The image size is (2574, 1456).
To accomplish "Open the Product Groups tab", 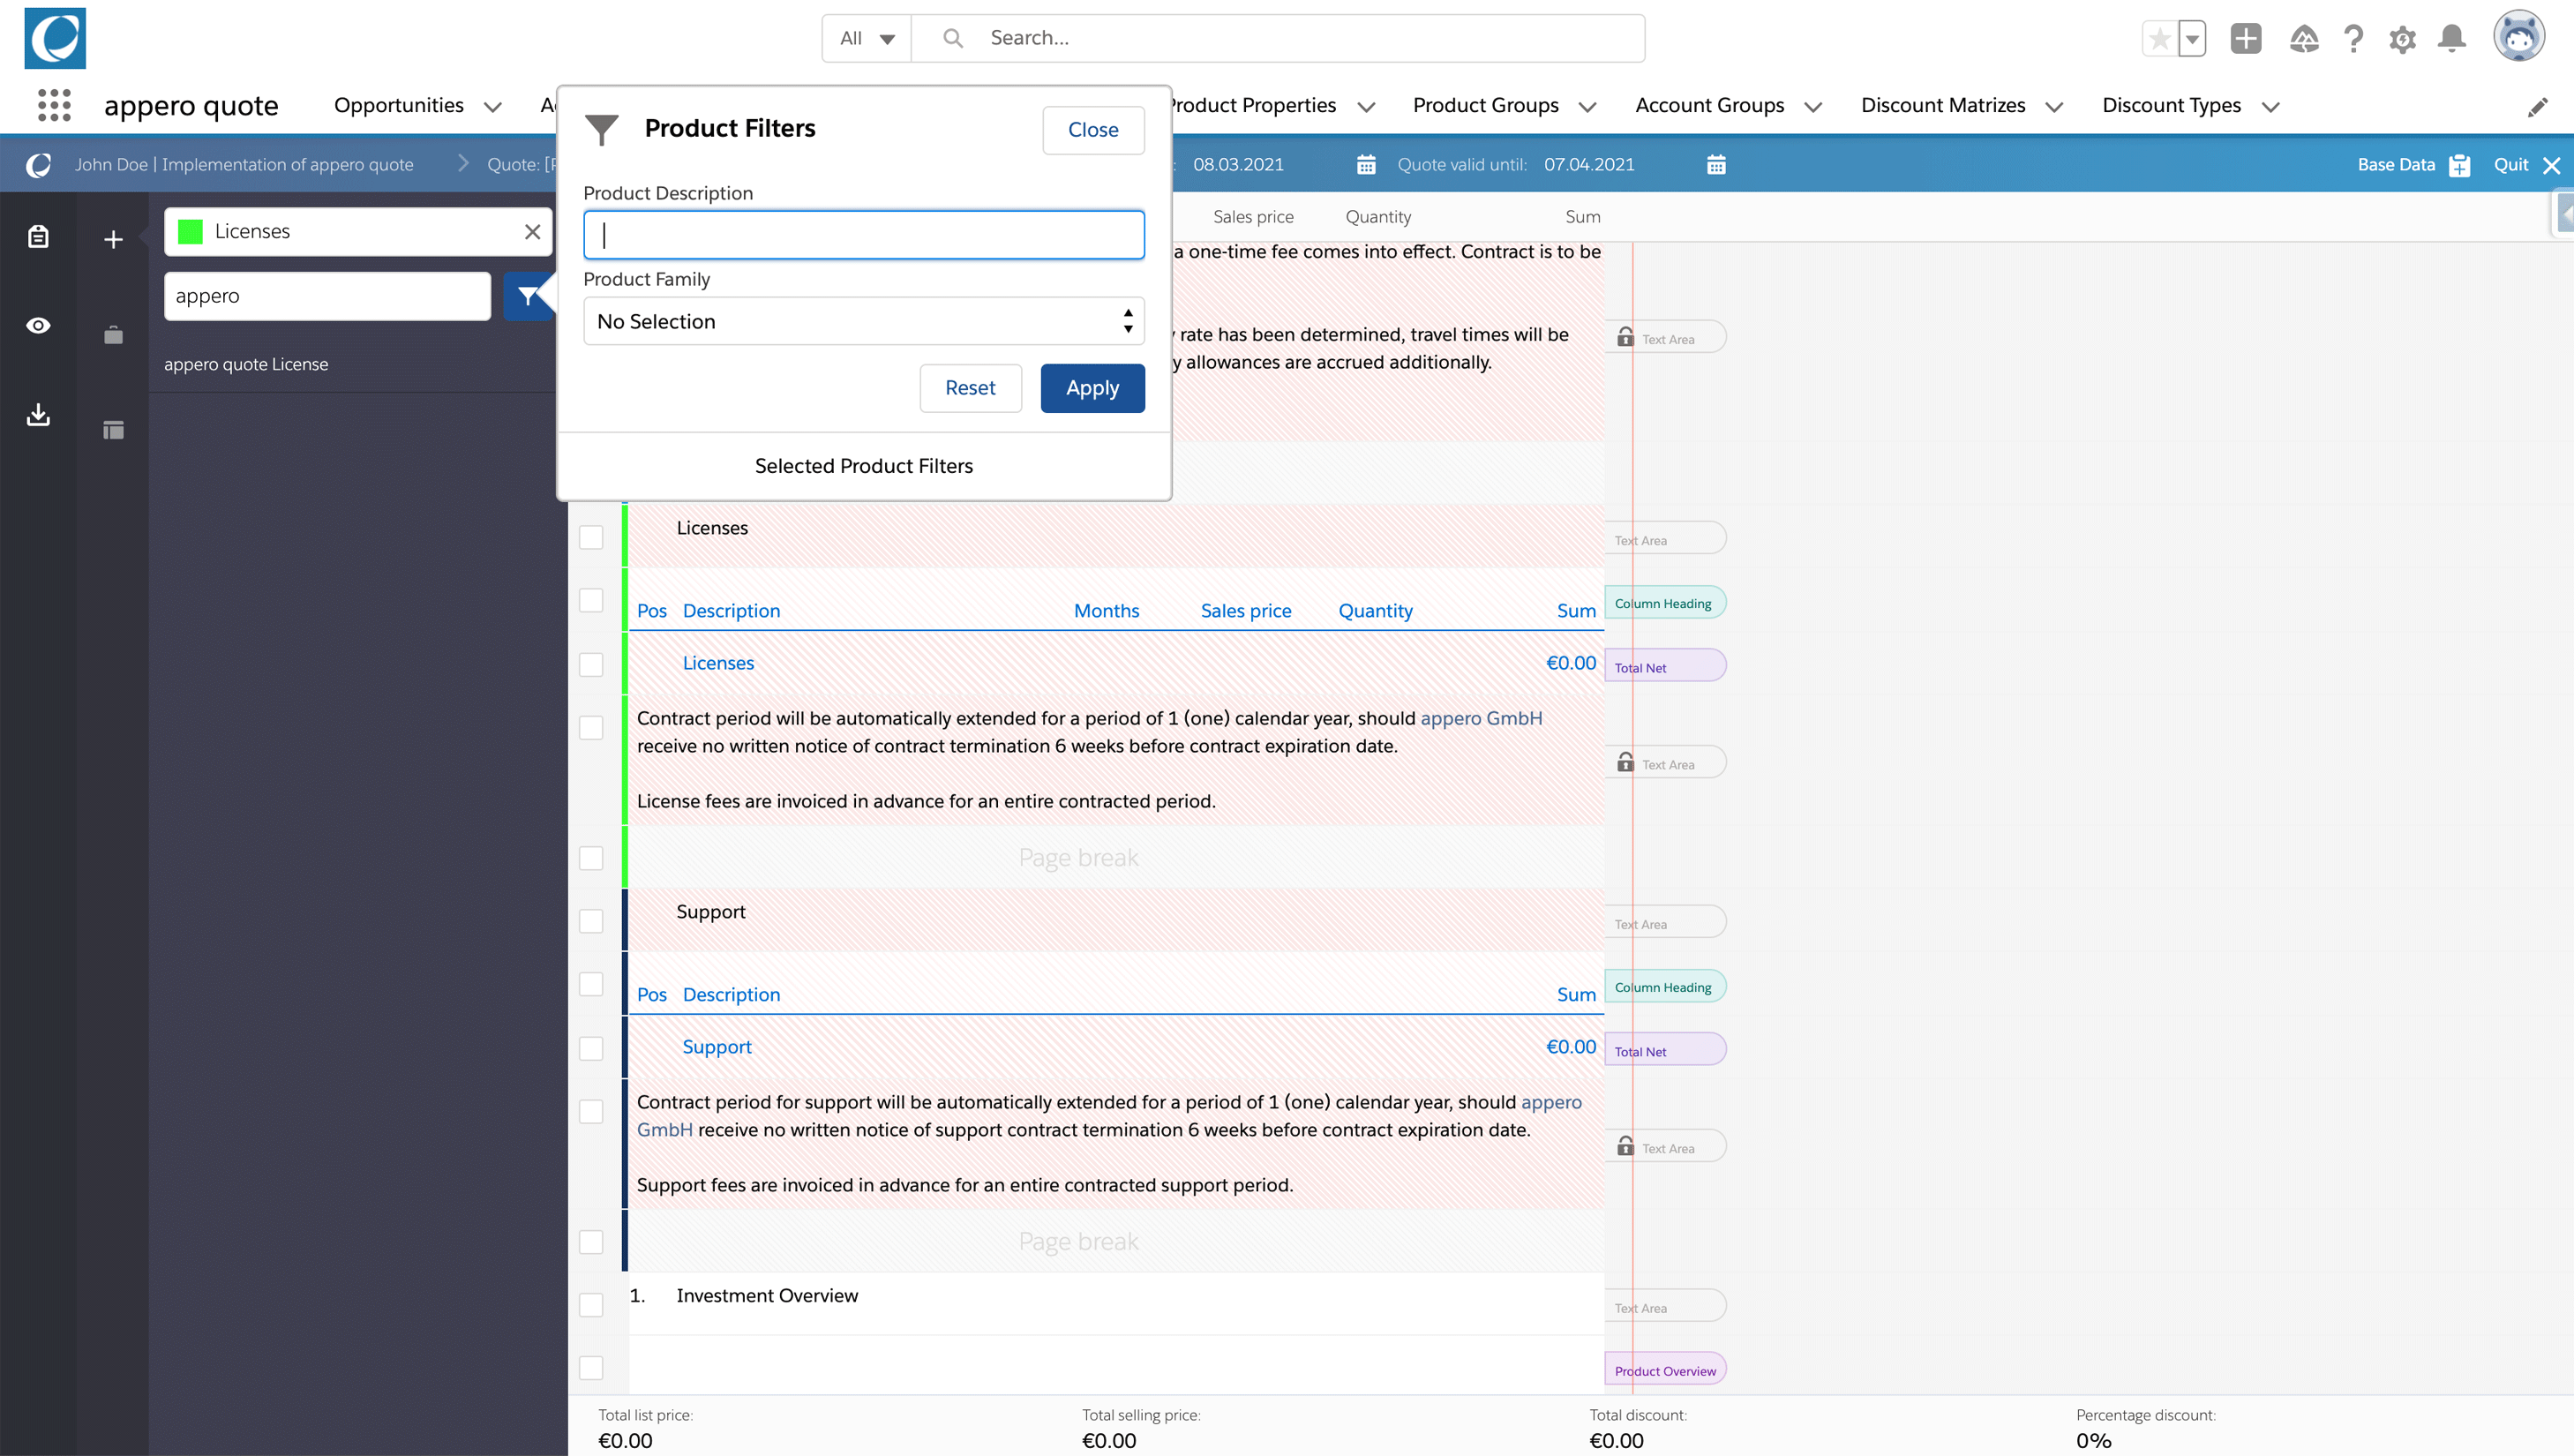I will [1485, 105].
